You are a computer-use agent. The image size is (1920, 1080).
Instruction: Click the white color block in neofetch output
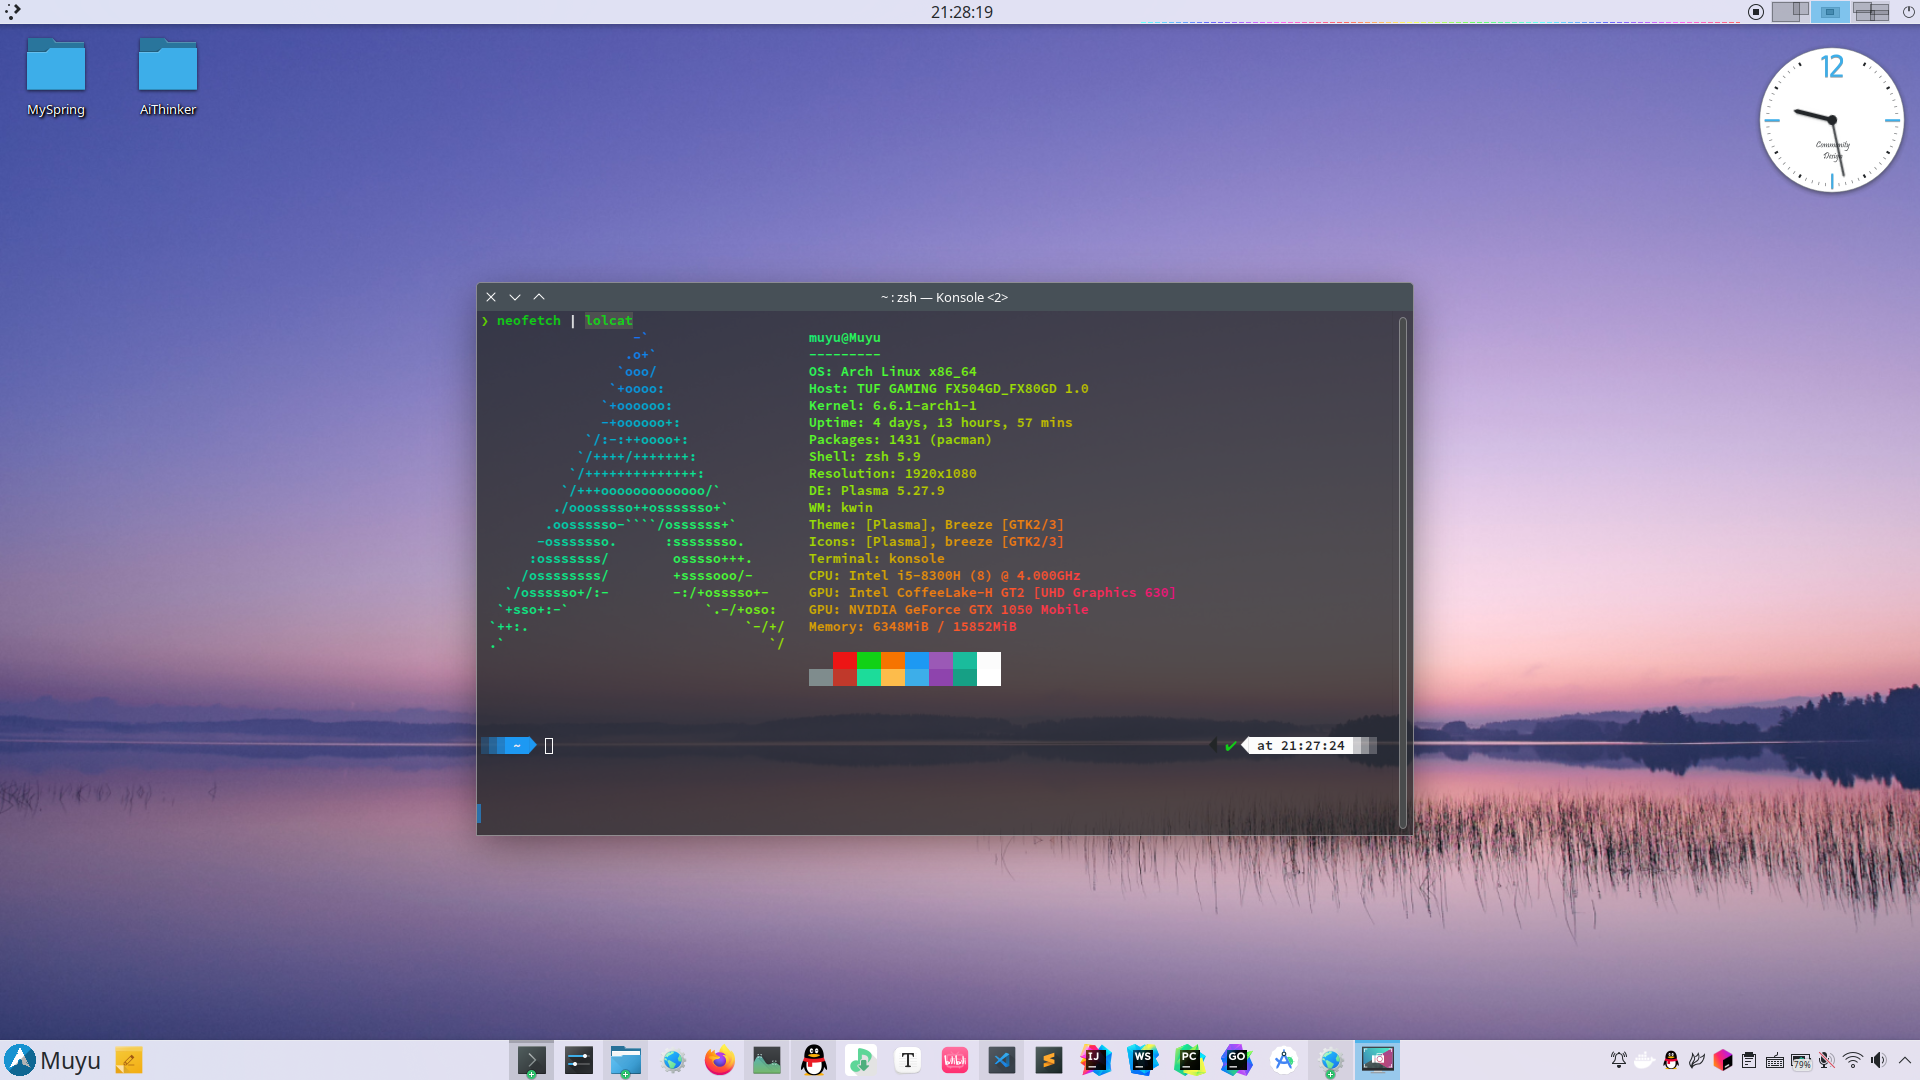(x=989, y=669)
